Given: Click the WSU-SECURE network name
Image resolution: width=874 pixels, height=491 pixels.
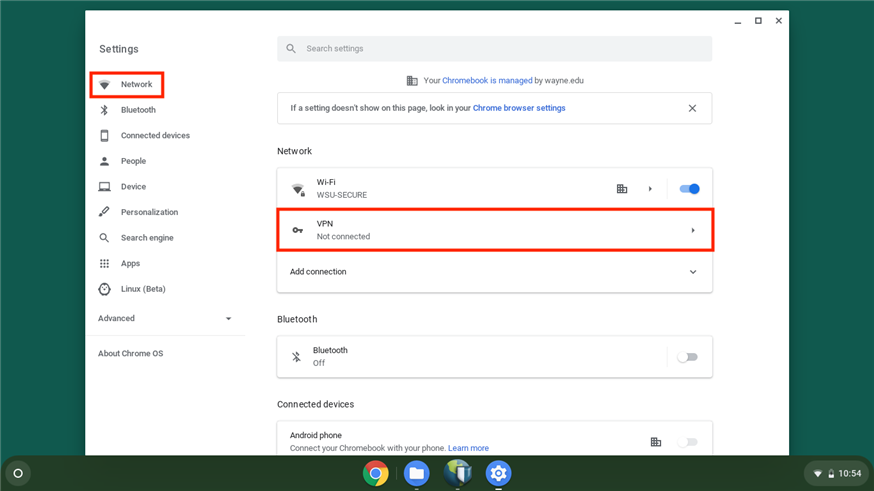Looking at the screenshot, I should coord(342,195).
